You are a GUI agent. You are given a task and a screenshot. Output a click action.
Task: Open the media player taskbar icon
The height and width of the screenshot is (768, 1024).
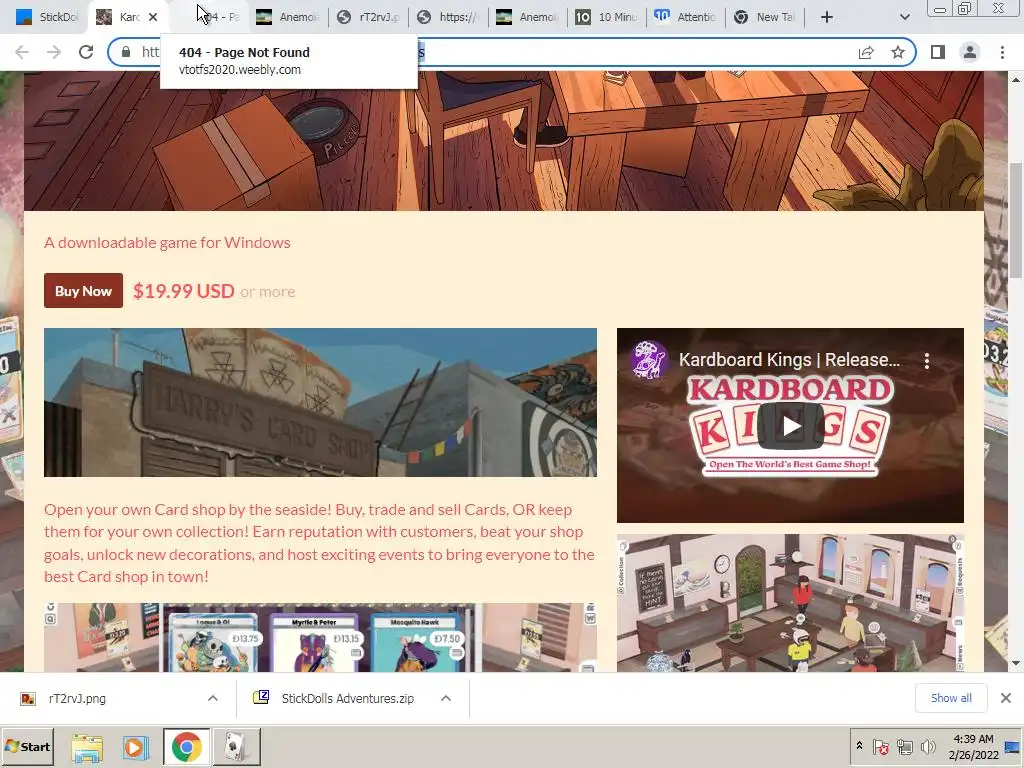[x=135, y=747]
